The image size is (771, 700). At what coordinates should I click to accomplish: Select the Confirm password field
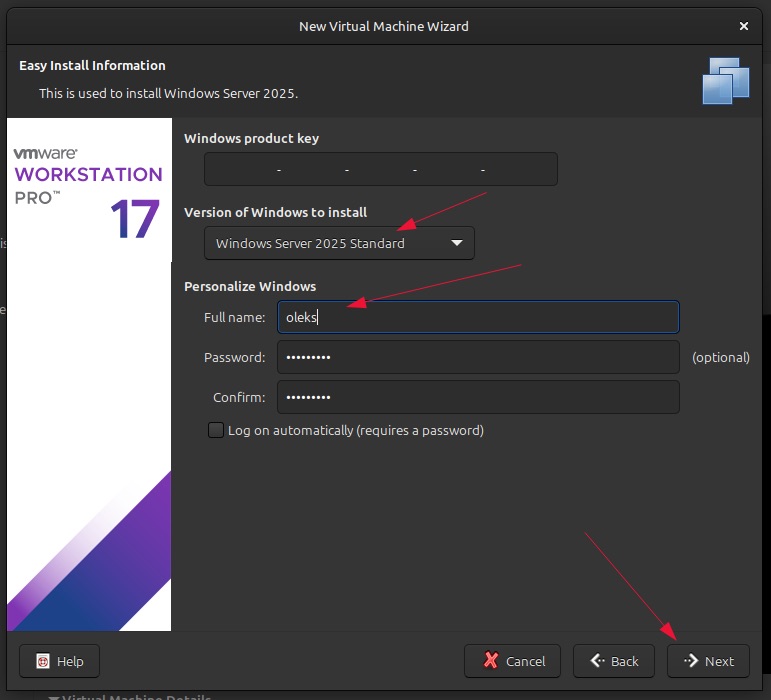point(478,397)
